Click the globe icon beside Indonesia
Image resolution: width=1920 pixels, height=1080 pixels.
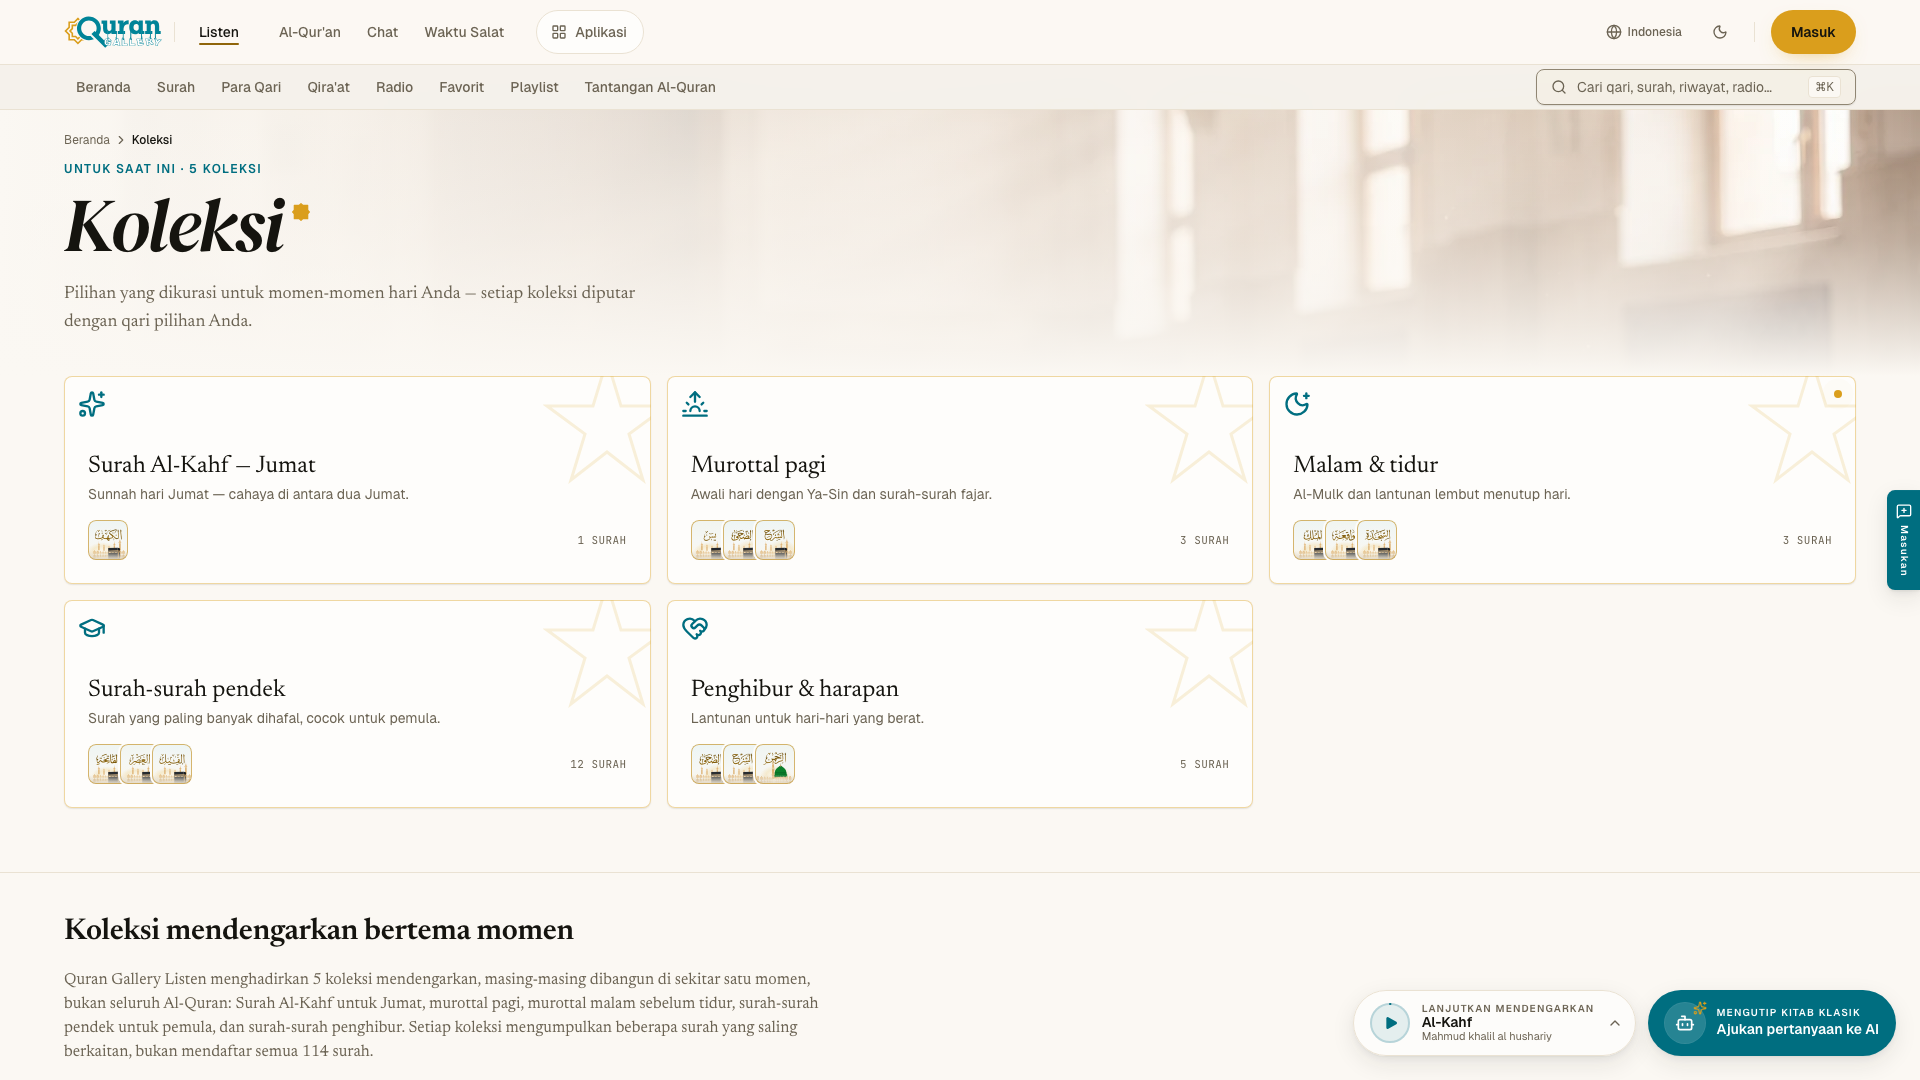click(x=1614, y=32)
